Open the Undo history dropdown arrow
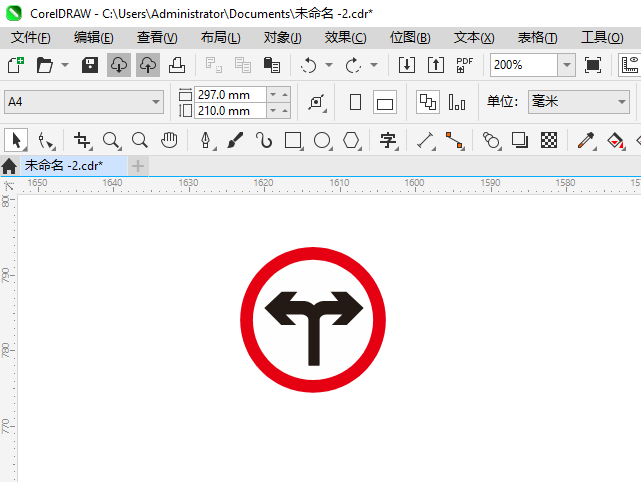641x482 pixels. click(329, 65)
